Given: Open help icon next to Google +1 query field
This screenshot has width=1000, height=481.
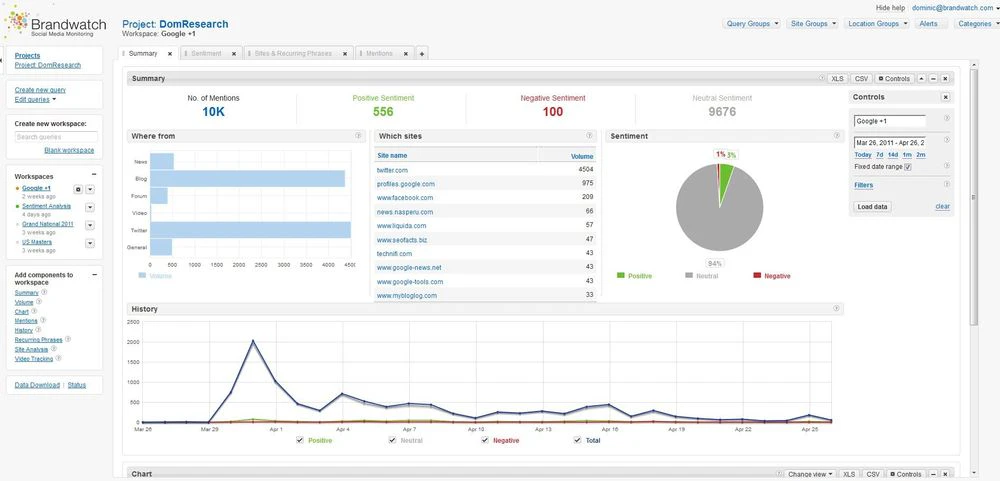Looking at the screenshot, I should 946,119.
